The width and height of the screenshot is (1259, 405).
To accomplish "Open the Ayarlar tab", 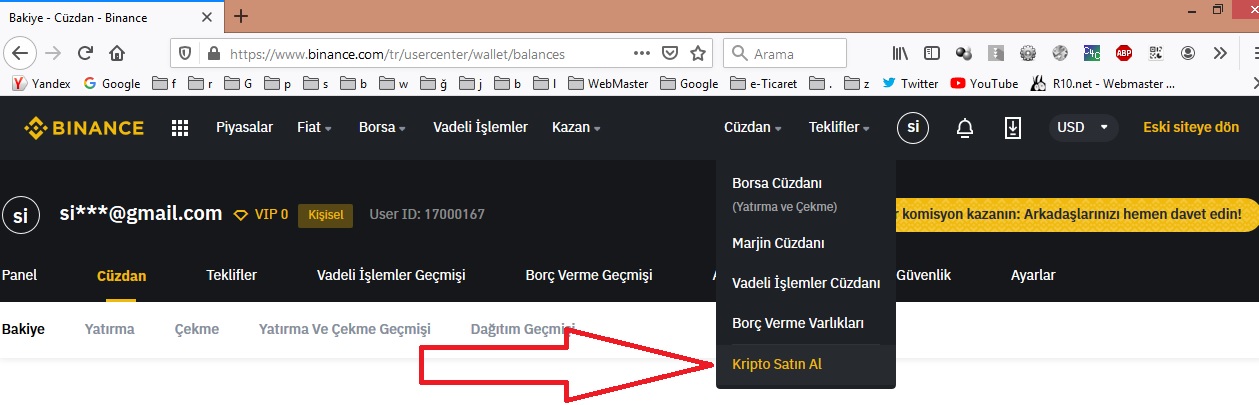I will [x=1033, y=275].
